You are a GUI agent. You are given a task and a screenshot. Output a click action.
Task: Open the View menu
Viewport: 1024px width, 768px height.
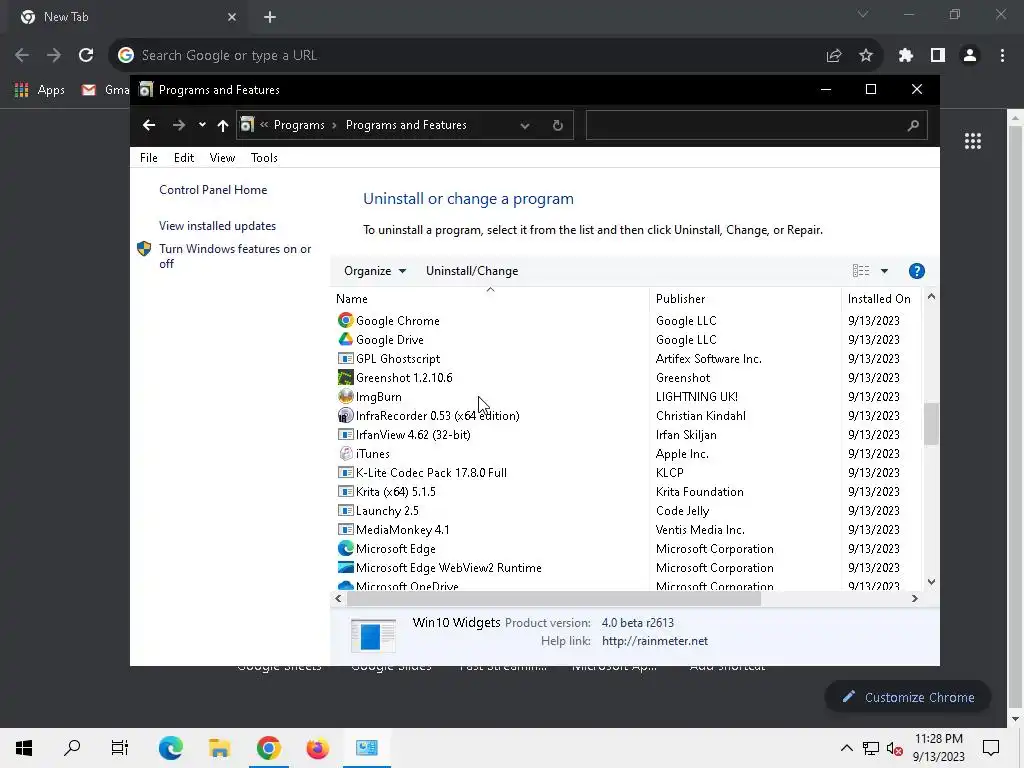coord(222,157)
